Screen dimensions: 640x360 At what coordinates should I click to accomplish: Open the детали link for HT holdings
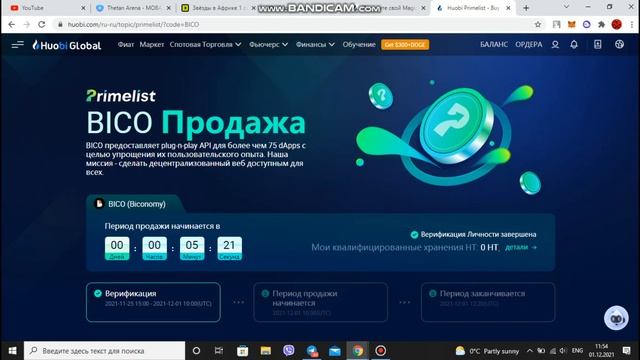521,247
